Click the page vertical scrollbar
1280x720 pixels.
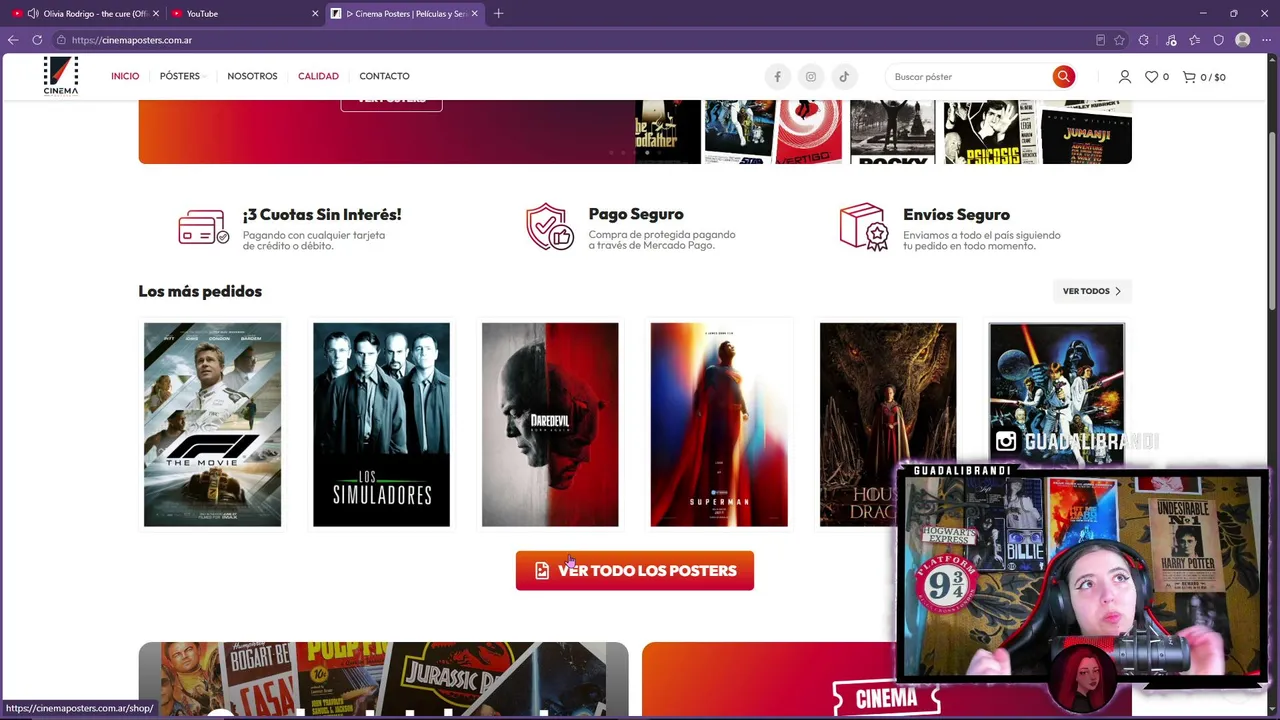click(x=1273, y=220)
